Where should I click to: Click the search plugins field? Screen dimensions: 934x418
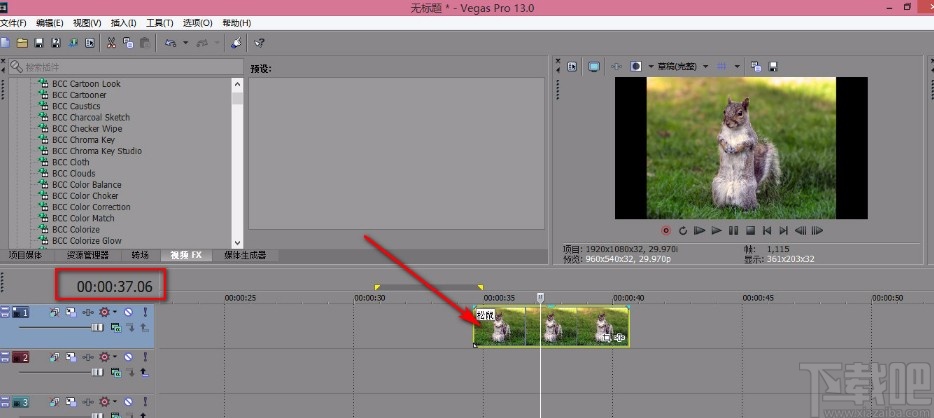pyautogui.click(x=126, y=67)
